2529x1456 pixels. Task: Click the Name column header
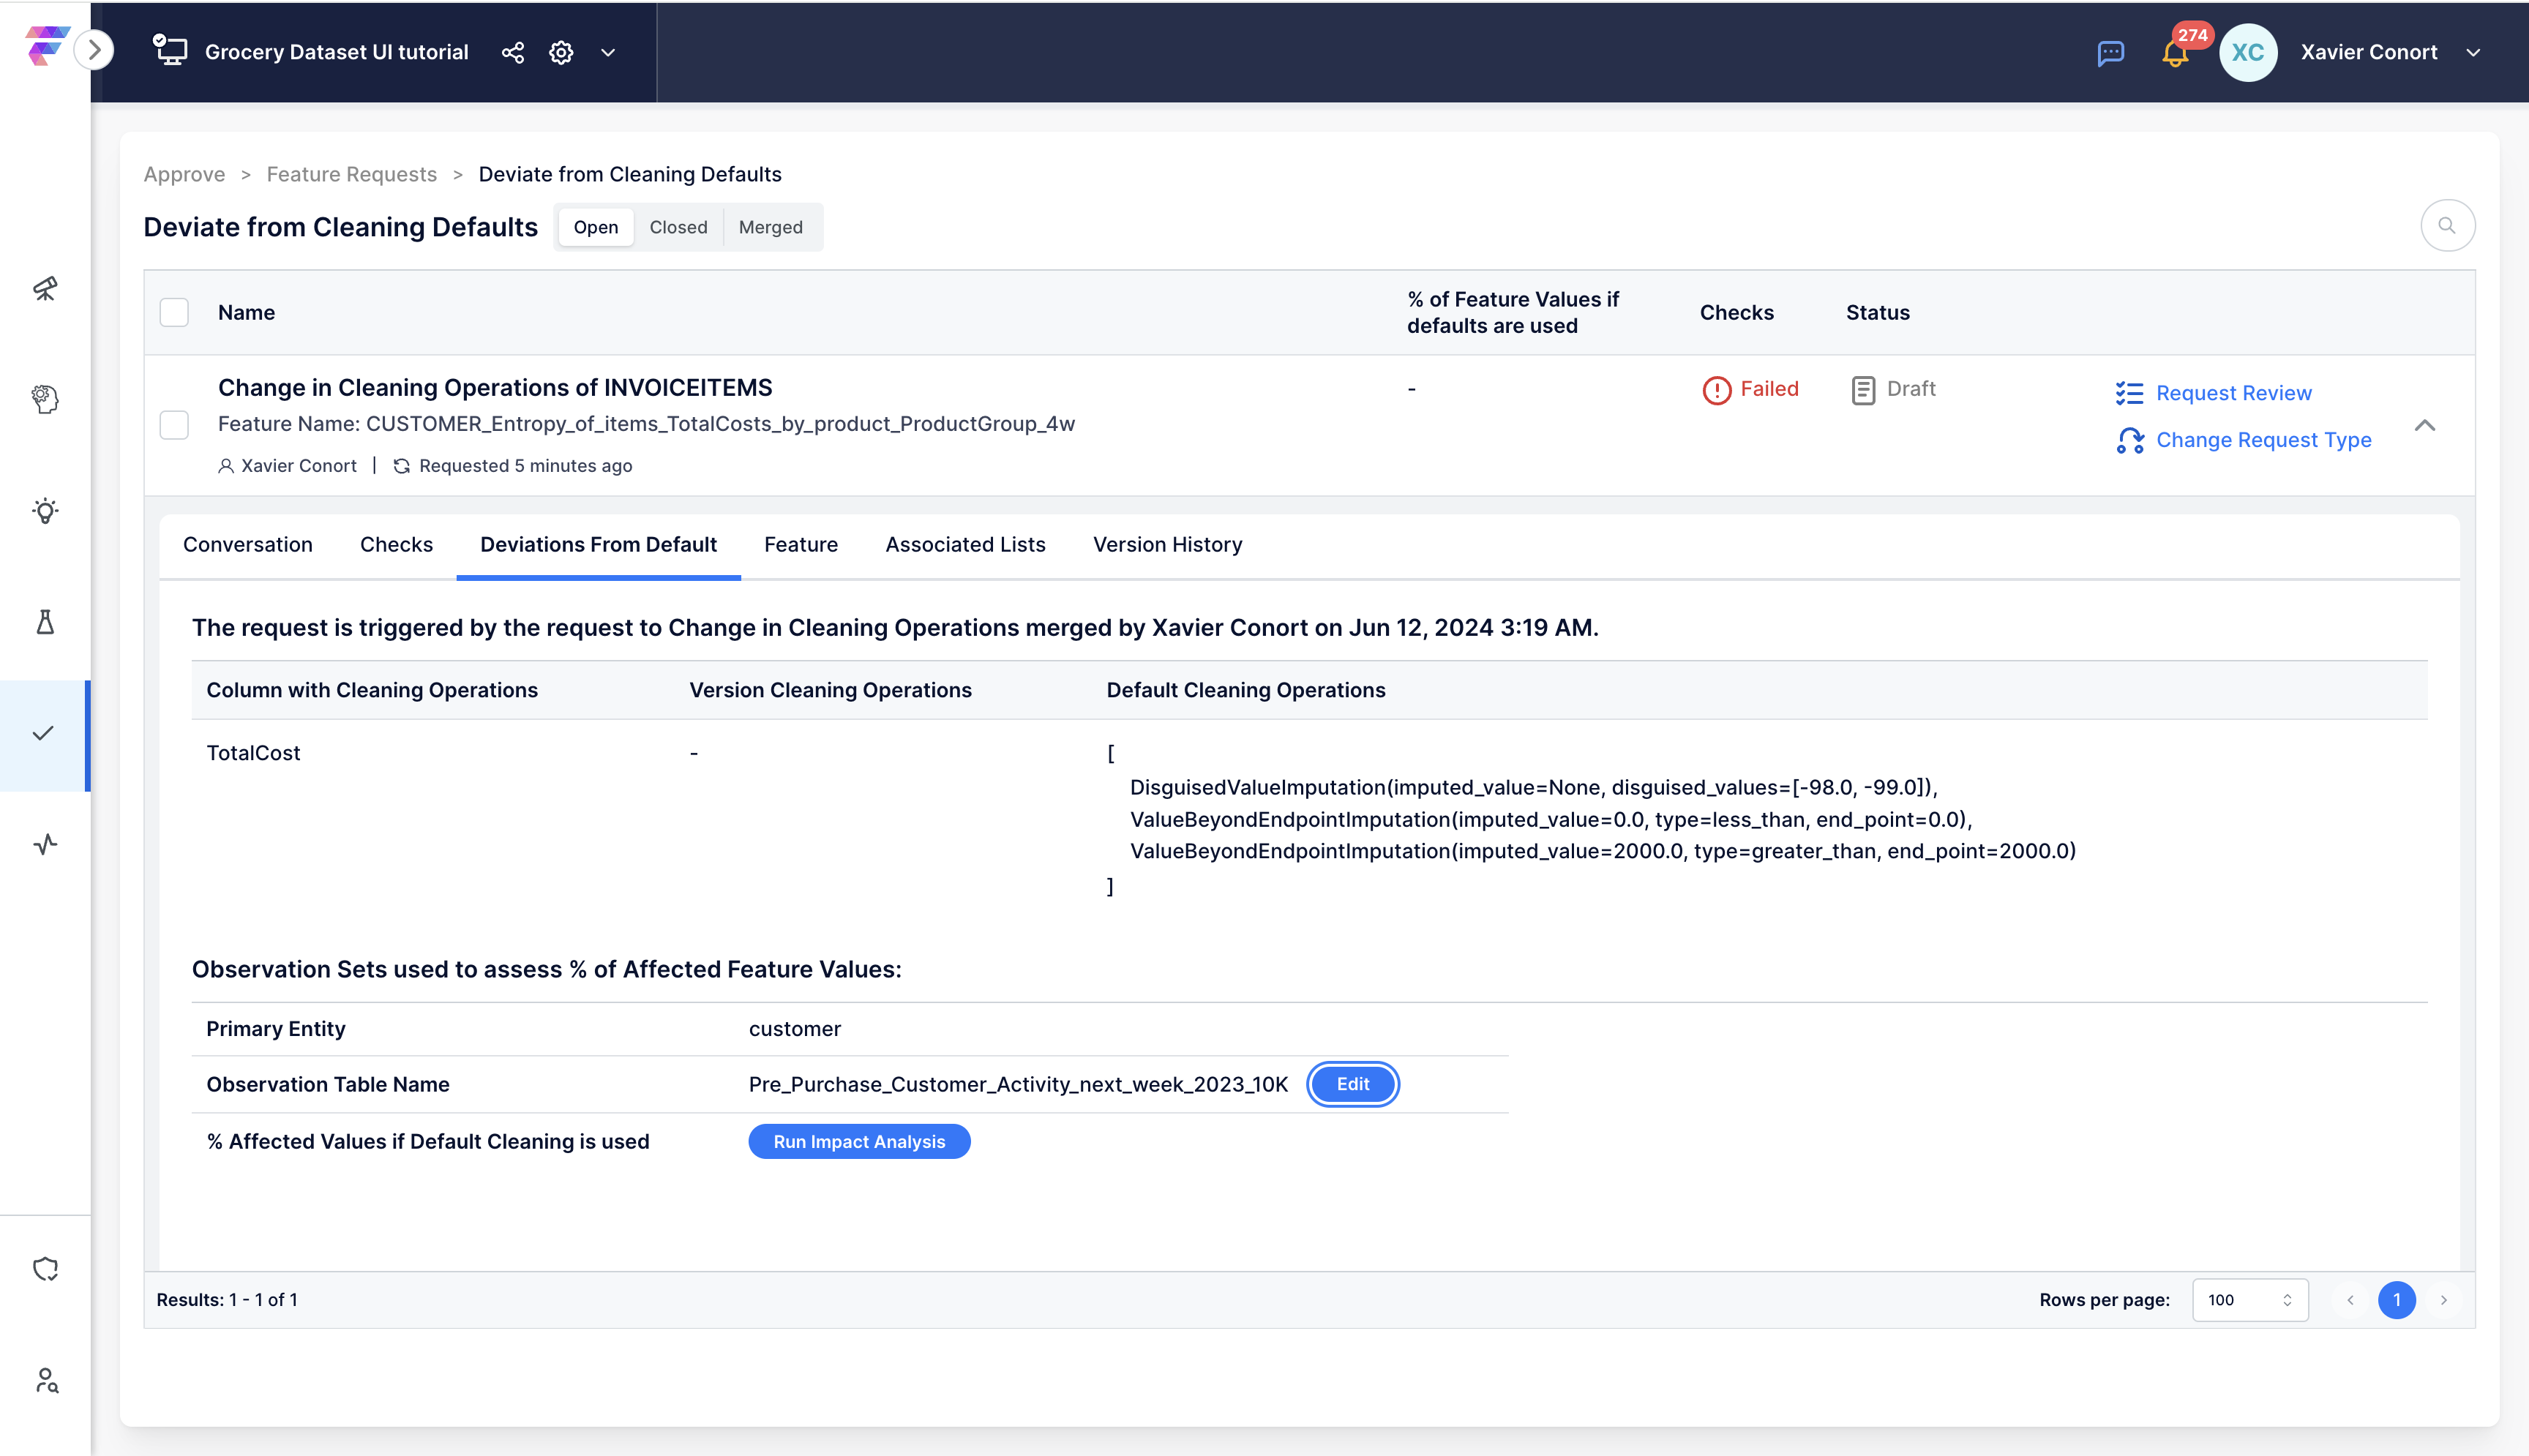(x=246, y=312)
